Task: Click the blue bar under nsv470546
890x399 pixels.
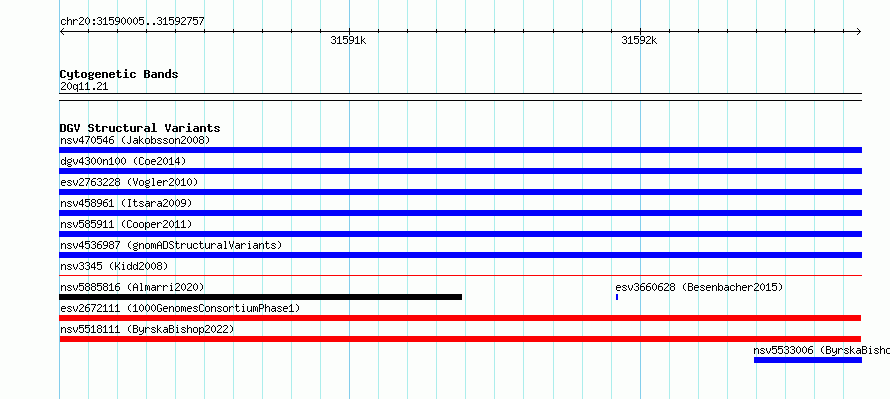Action: coord(460,150)
